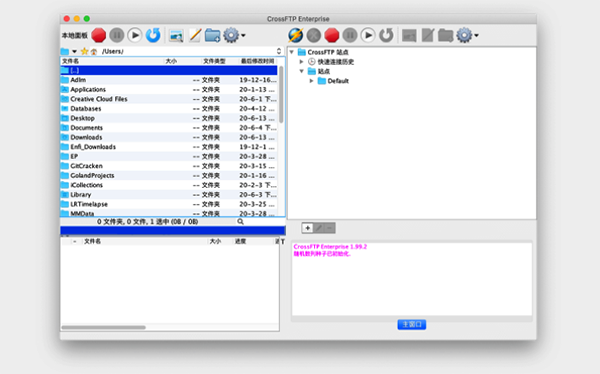Collapse the 站点 tree node

click(302, 71)
